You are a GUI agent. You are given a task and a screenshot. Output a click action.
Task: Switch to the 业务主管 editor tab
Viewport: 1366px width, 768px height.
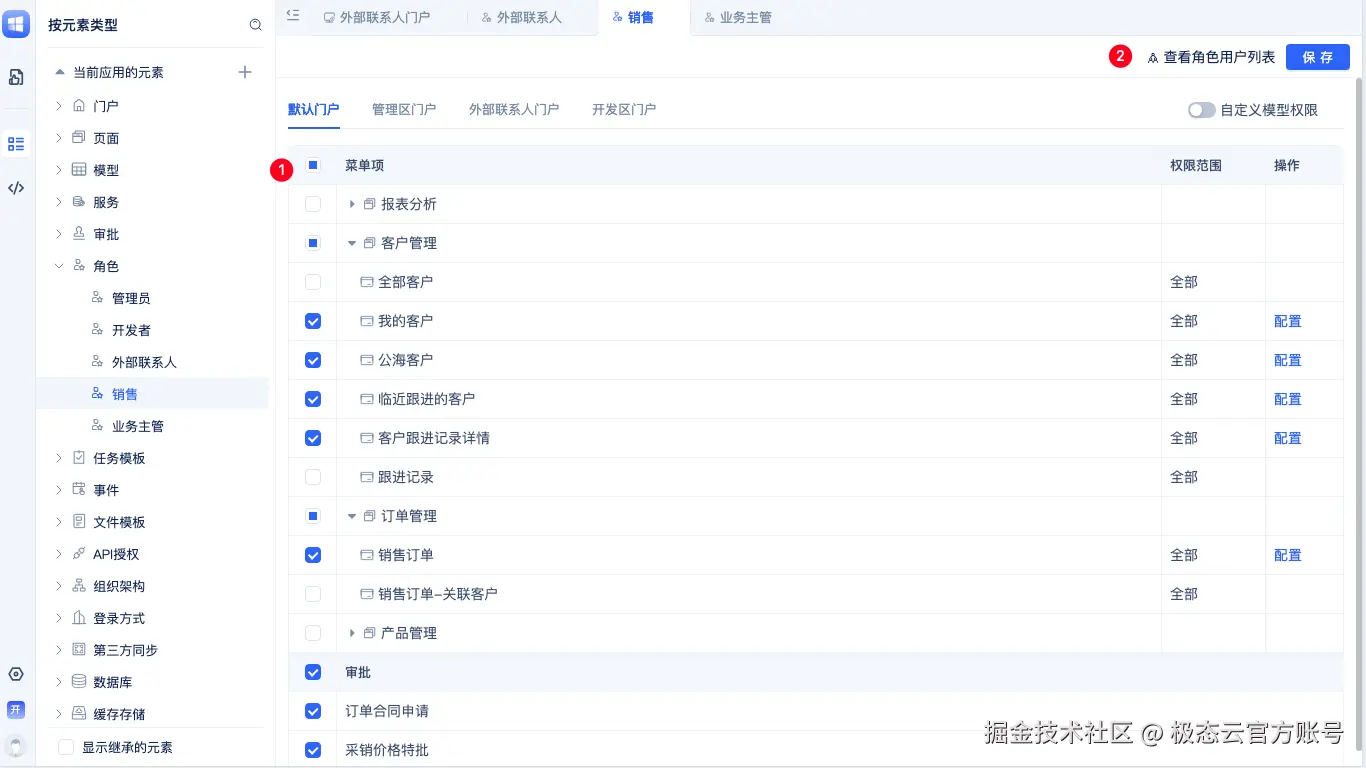point(738,18)
